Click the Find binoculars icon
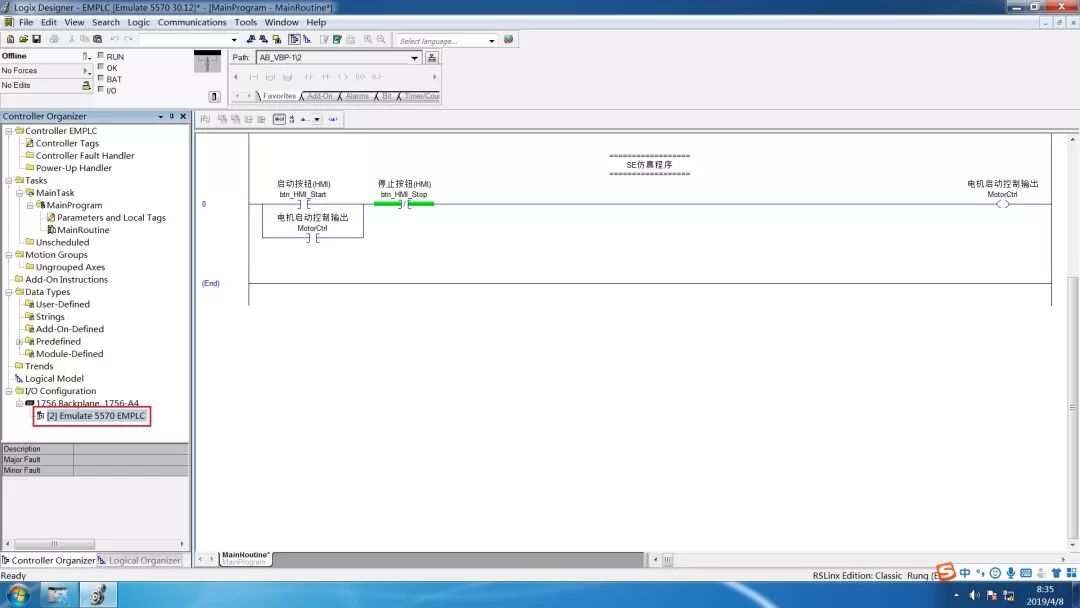1080x608 pixels. point(251,39)
